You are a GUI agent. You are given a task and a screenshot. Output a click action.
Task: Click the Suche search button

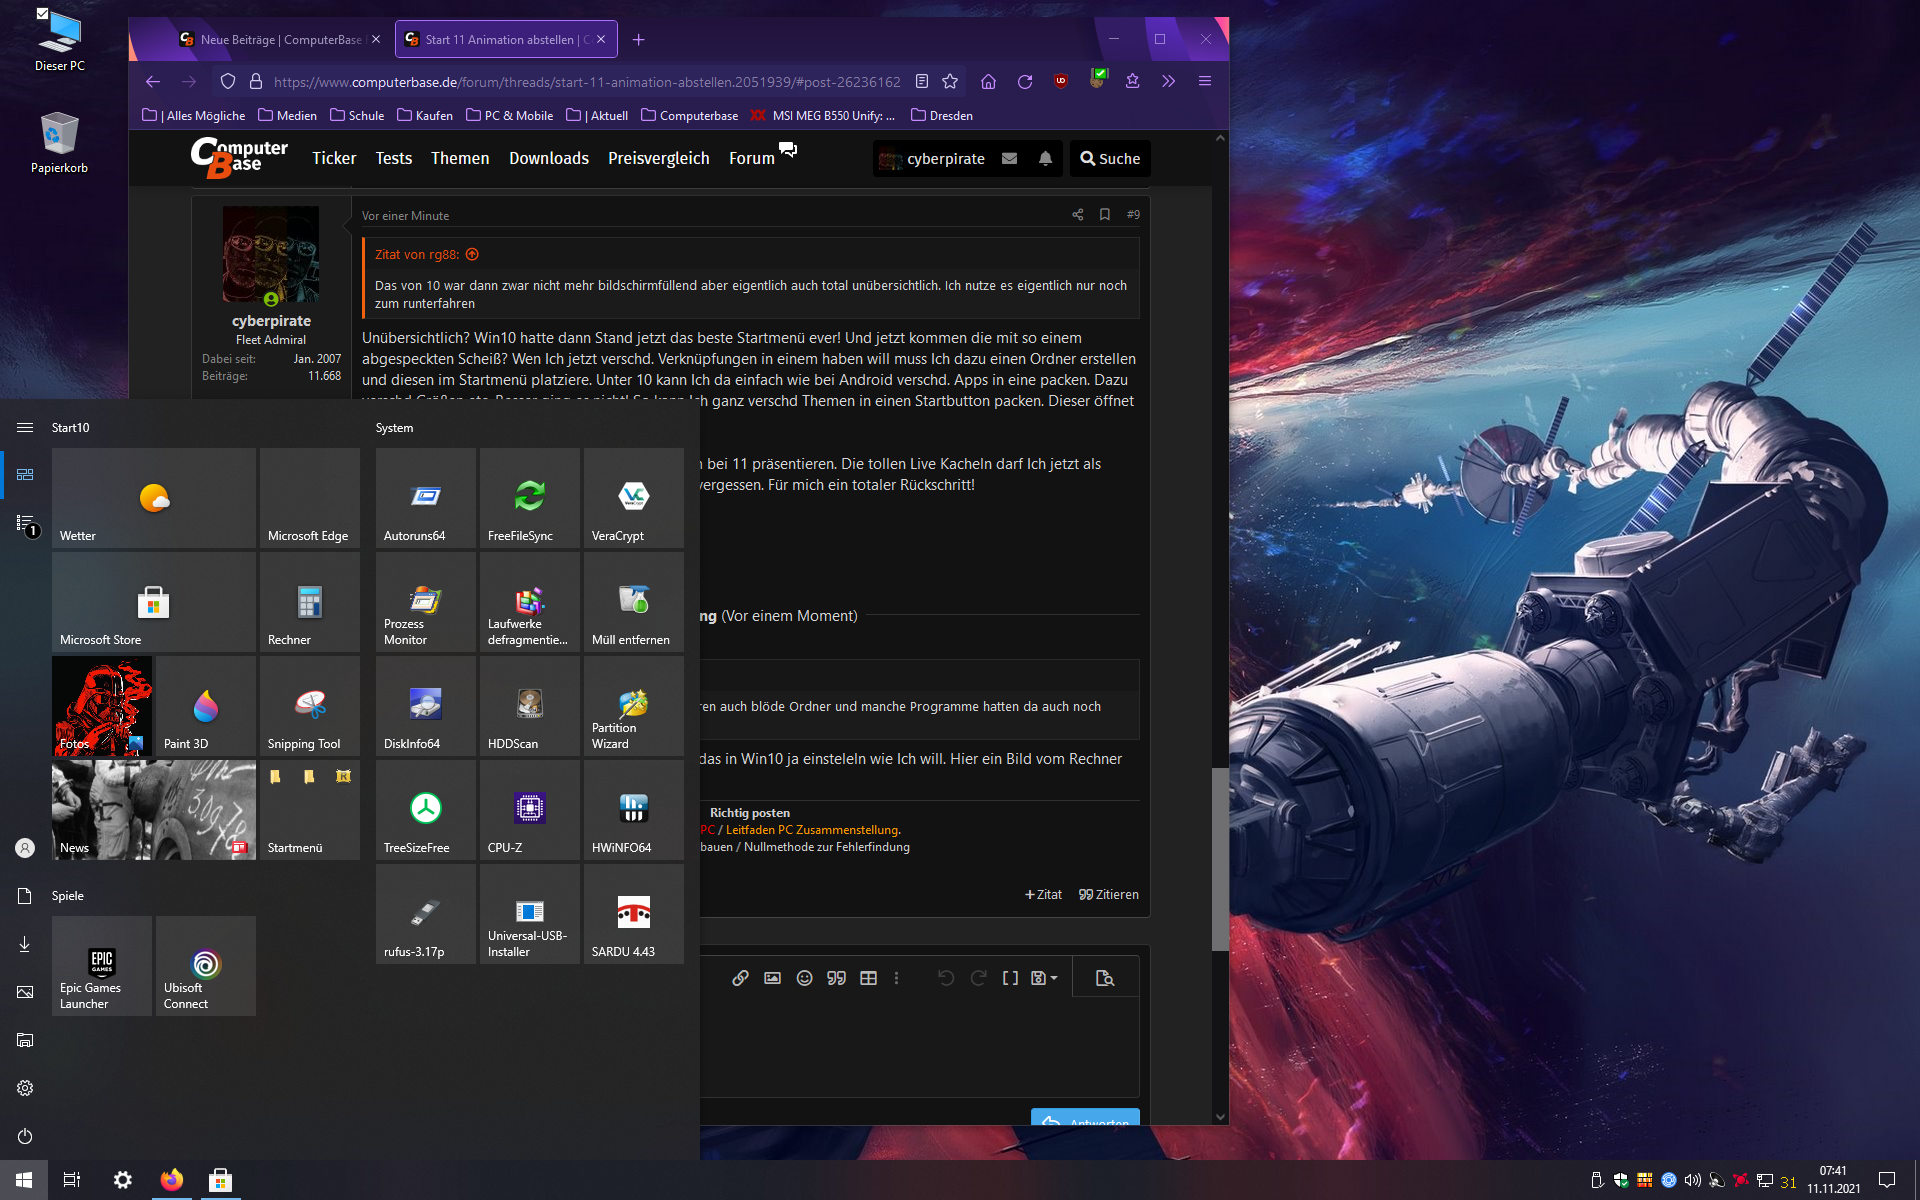[x=1110, y=158]
